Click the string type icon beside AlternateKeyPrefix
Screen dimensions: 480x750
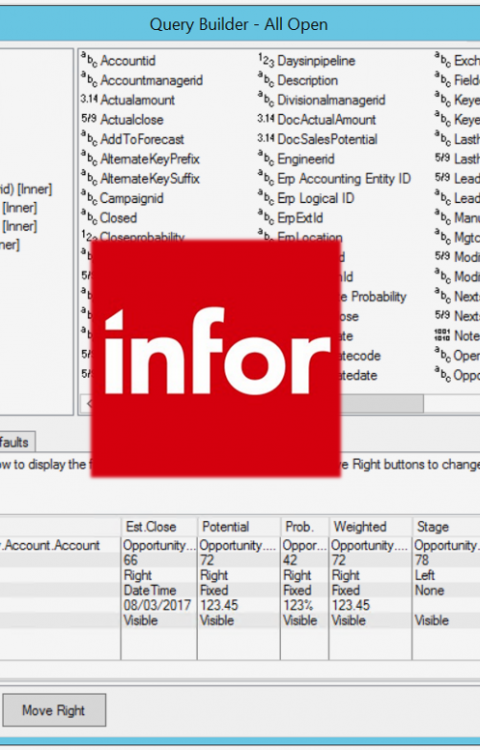89,158
